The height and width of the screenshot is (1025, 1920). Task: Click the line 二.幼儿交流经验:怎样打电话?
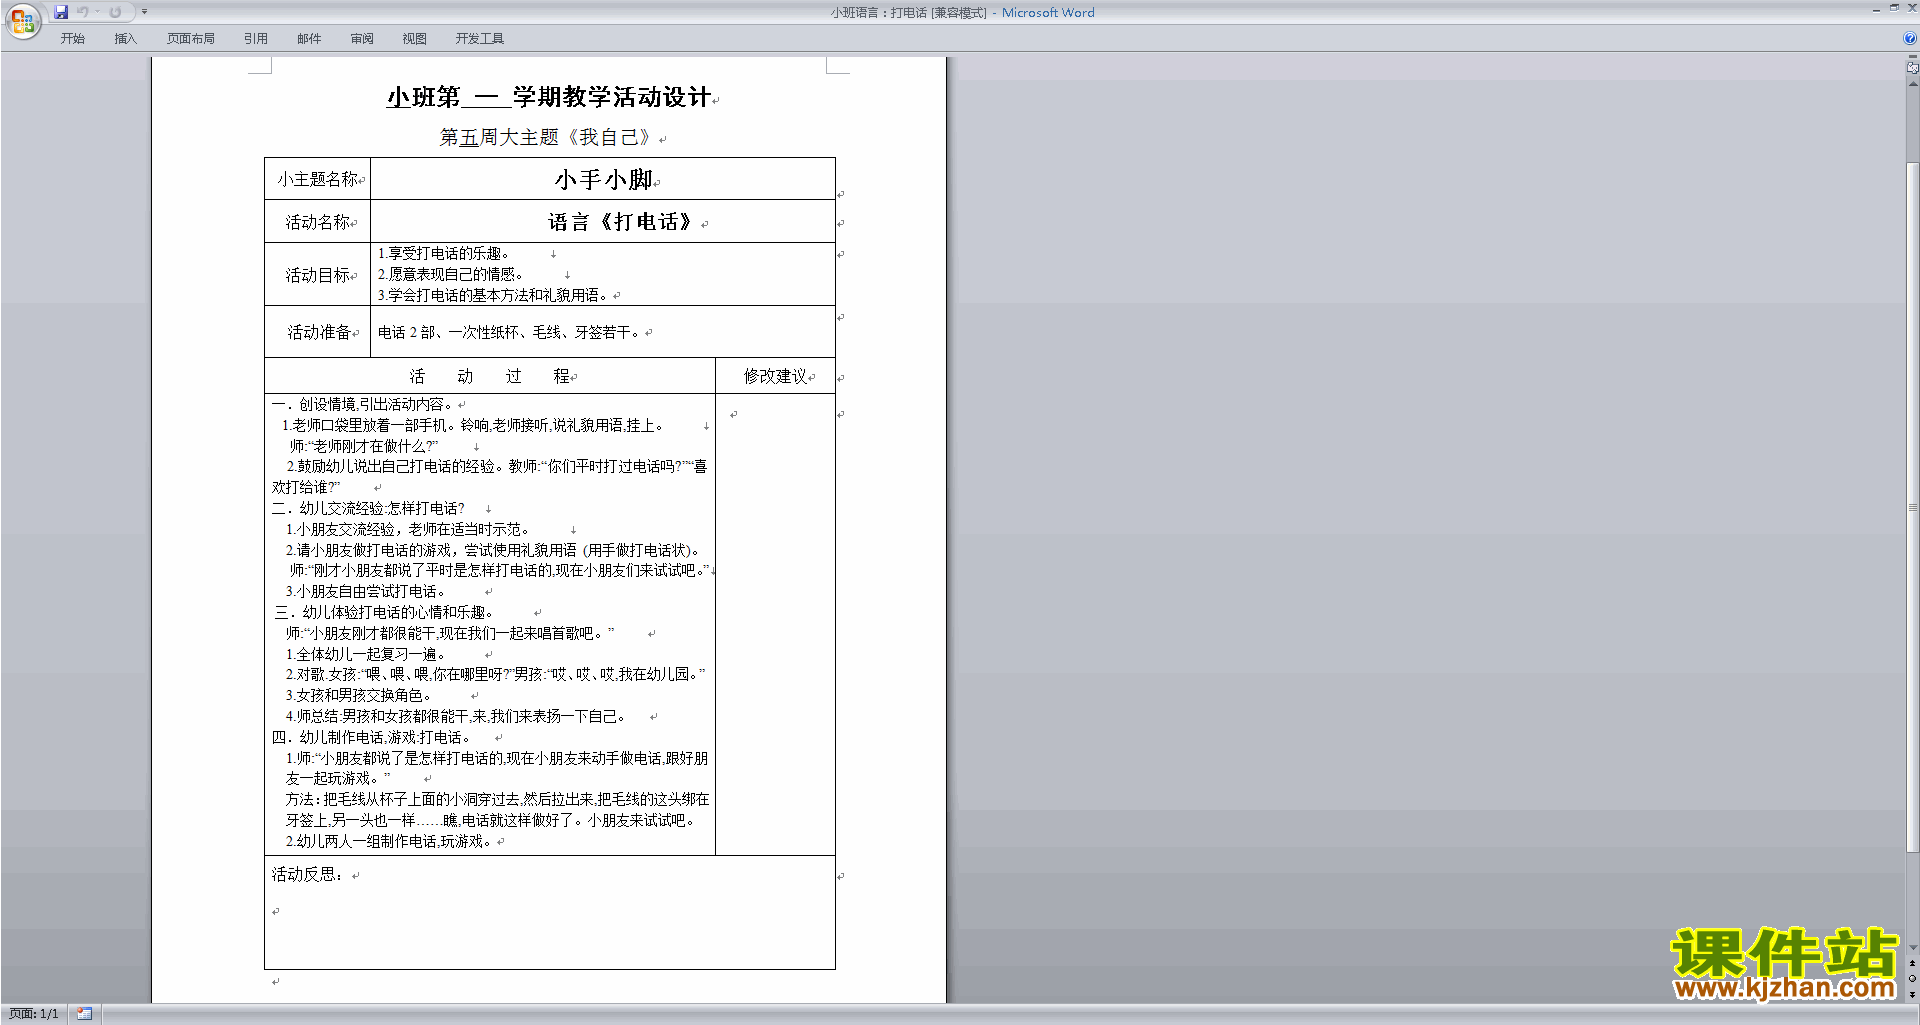(368, 508)
